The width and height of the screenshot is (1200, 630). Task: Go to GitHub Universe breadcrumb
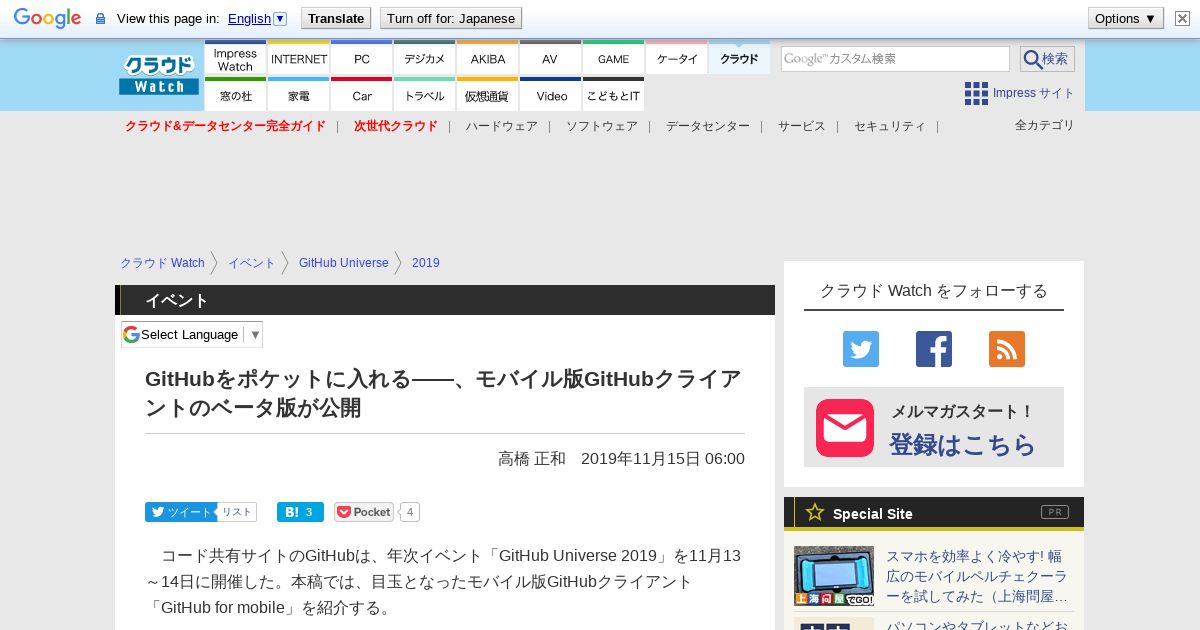[x=343, y=263]
